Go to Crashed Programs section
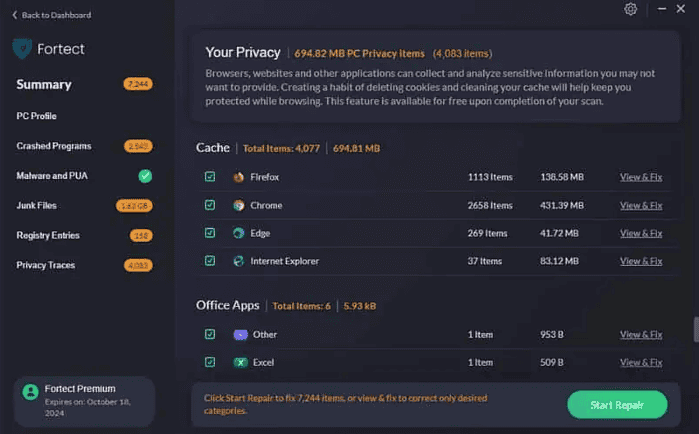This screenshot has height=434, width=699. pos(54,146)
